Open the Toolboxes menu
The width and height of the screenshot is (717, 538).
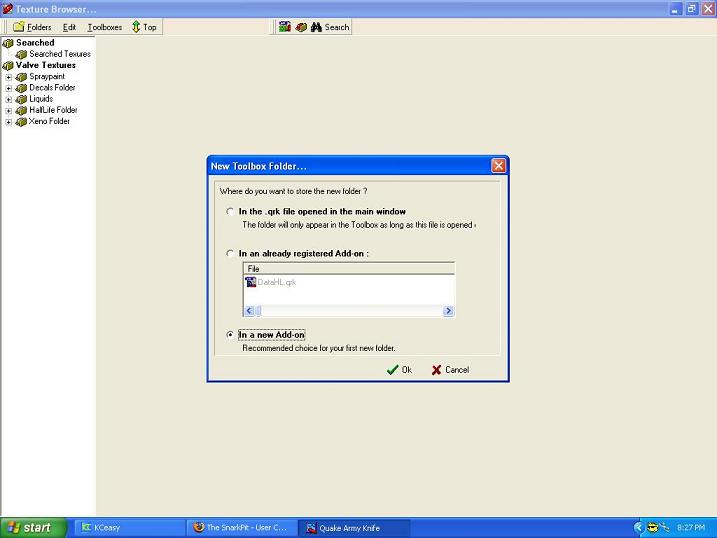click(x=104, y=27)
